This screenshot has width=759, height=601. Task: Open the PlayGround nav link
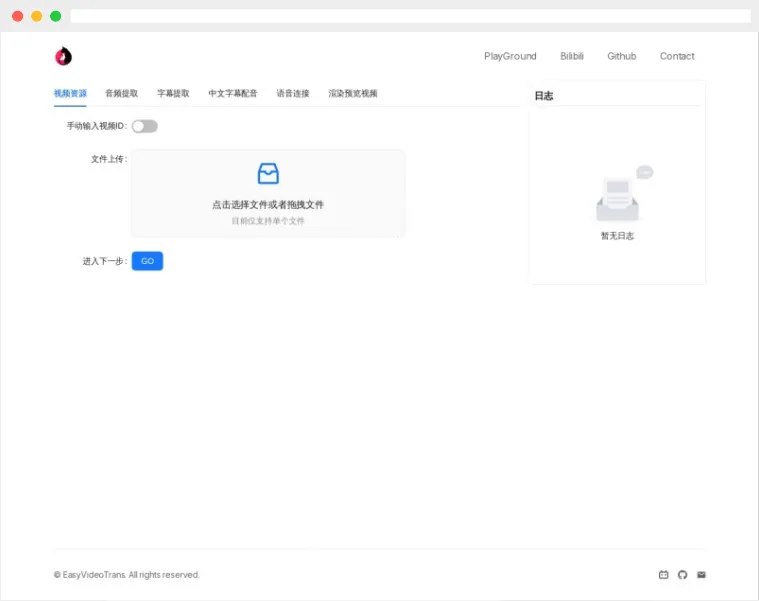coord(510,56)
